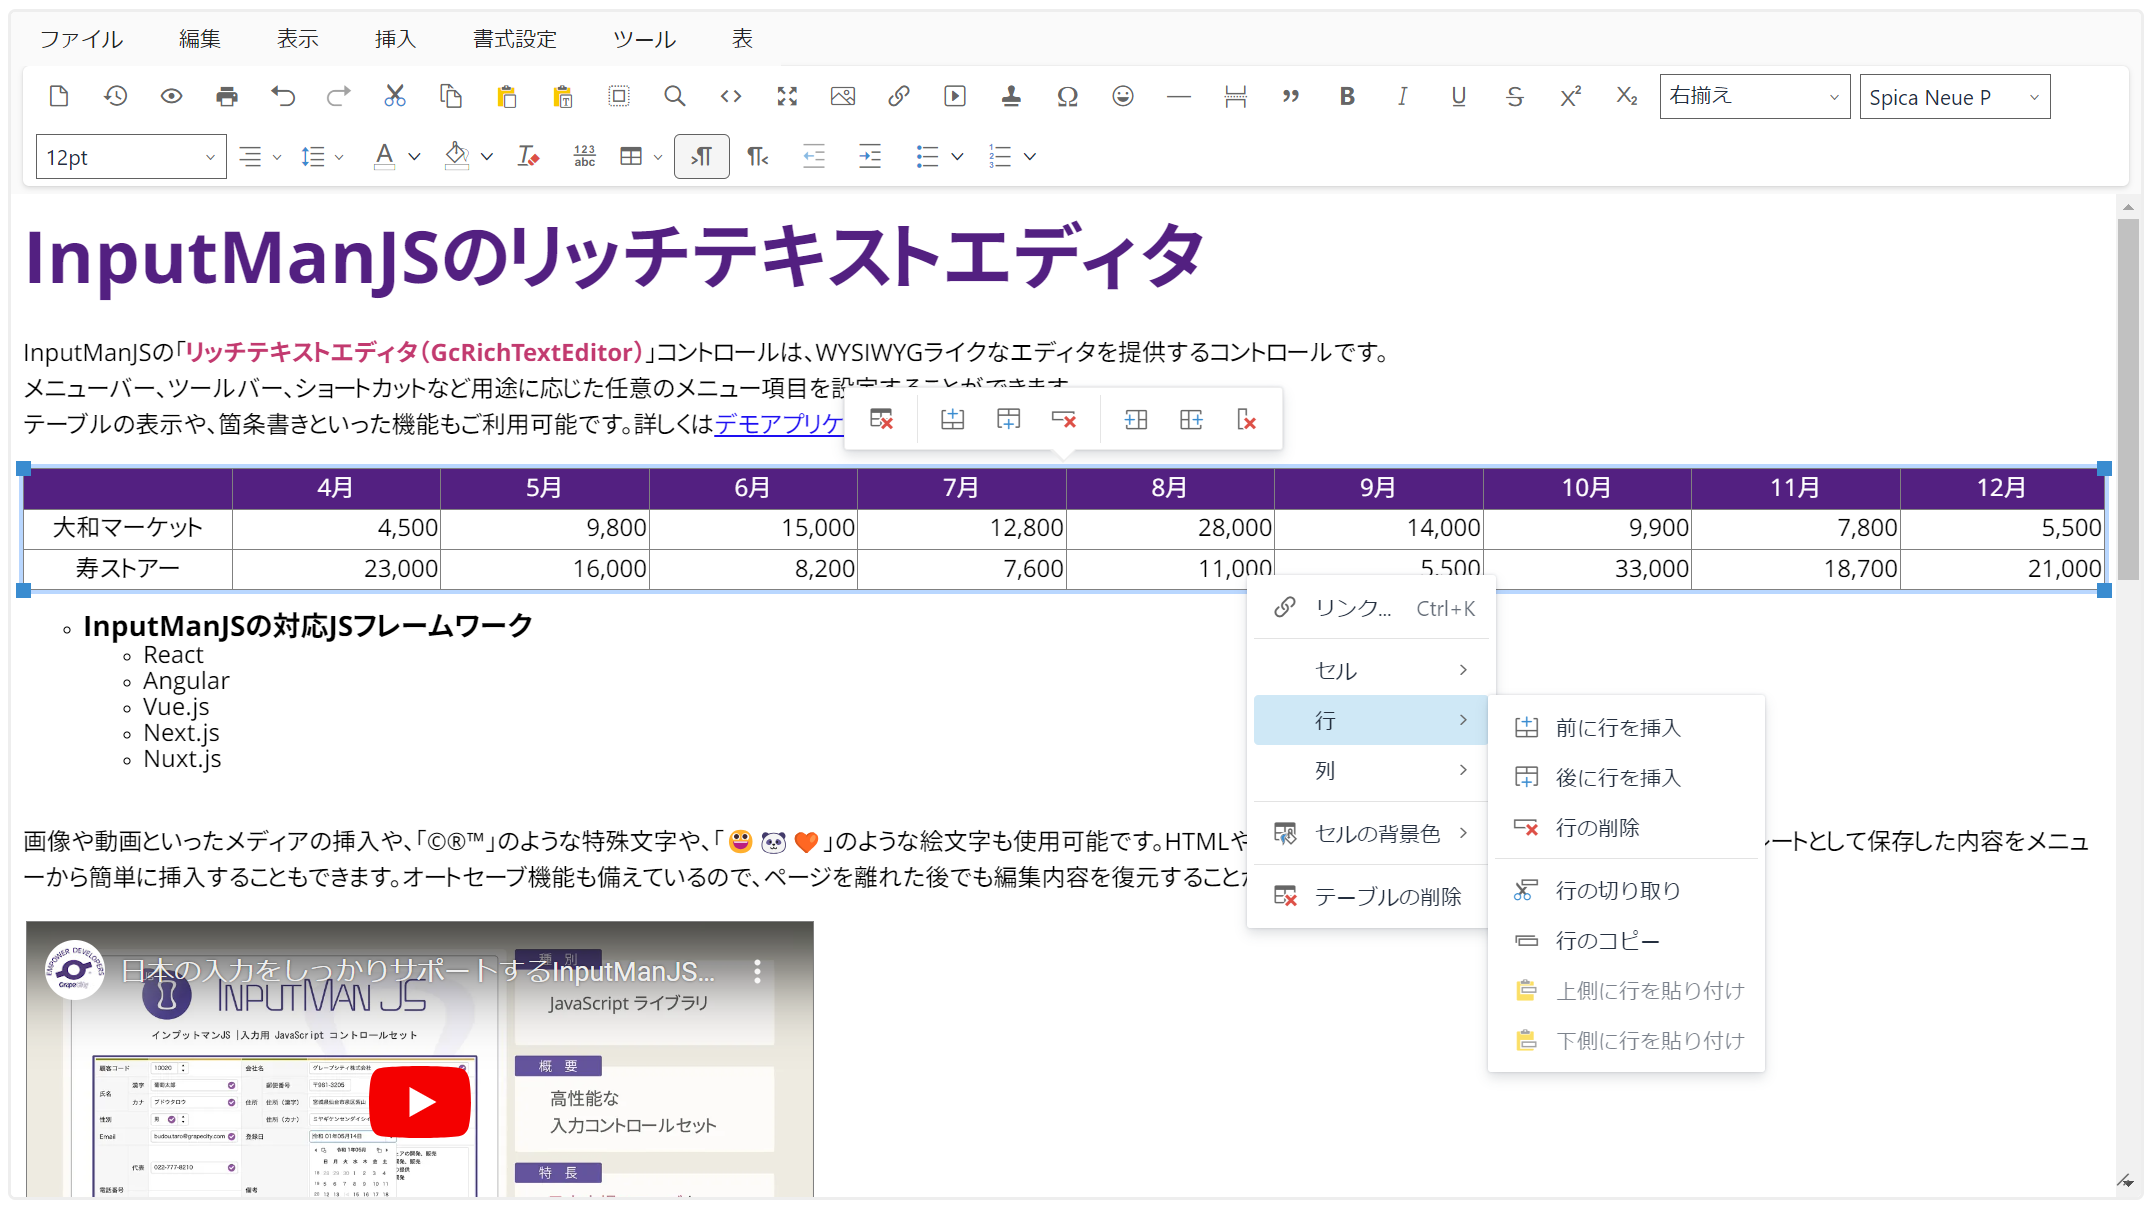Open the text alignment dropdown arrow

(277, 157)
